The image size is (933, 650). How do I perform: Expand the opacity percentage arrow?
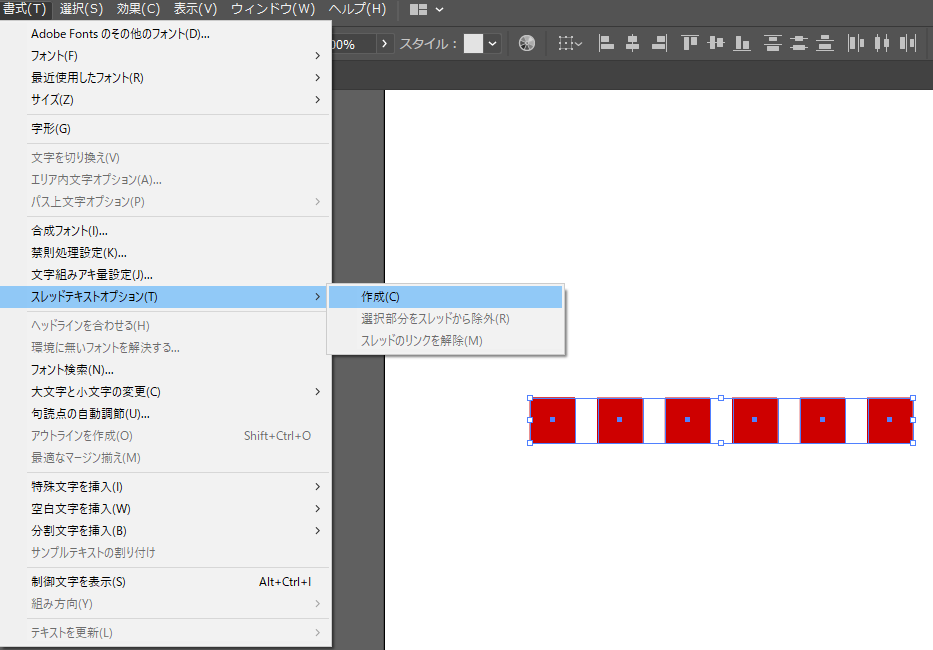(x=384, y=44)
